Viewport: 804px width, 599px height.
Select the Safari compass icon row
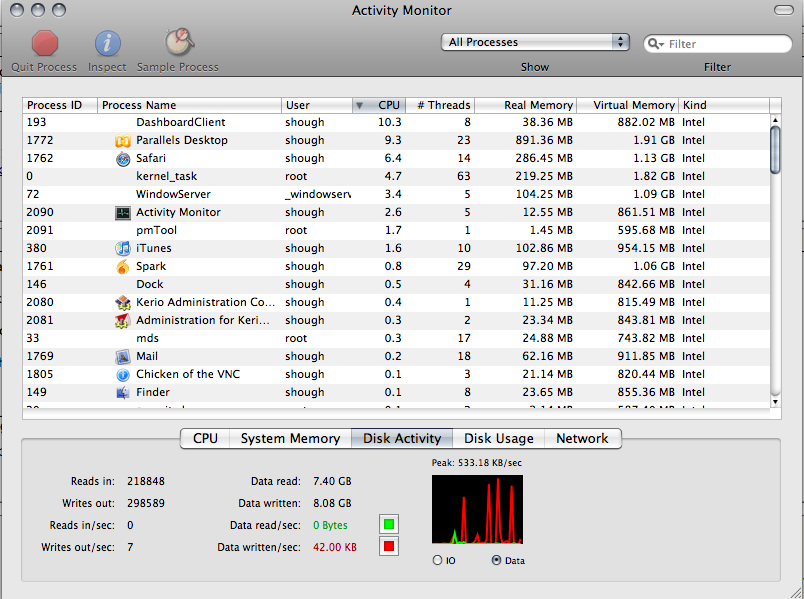pyautogui.click(x=123, y=159)
